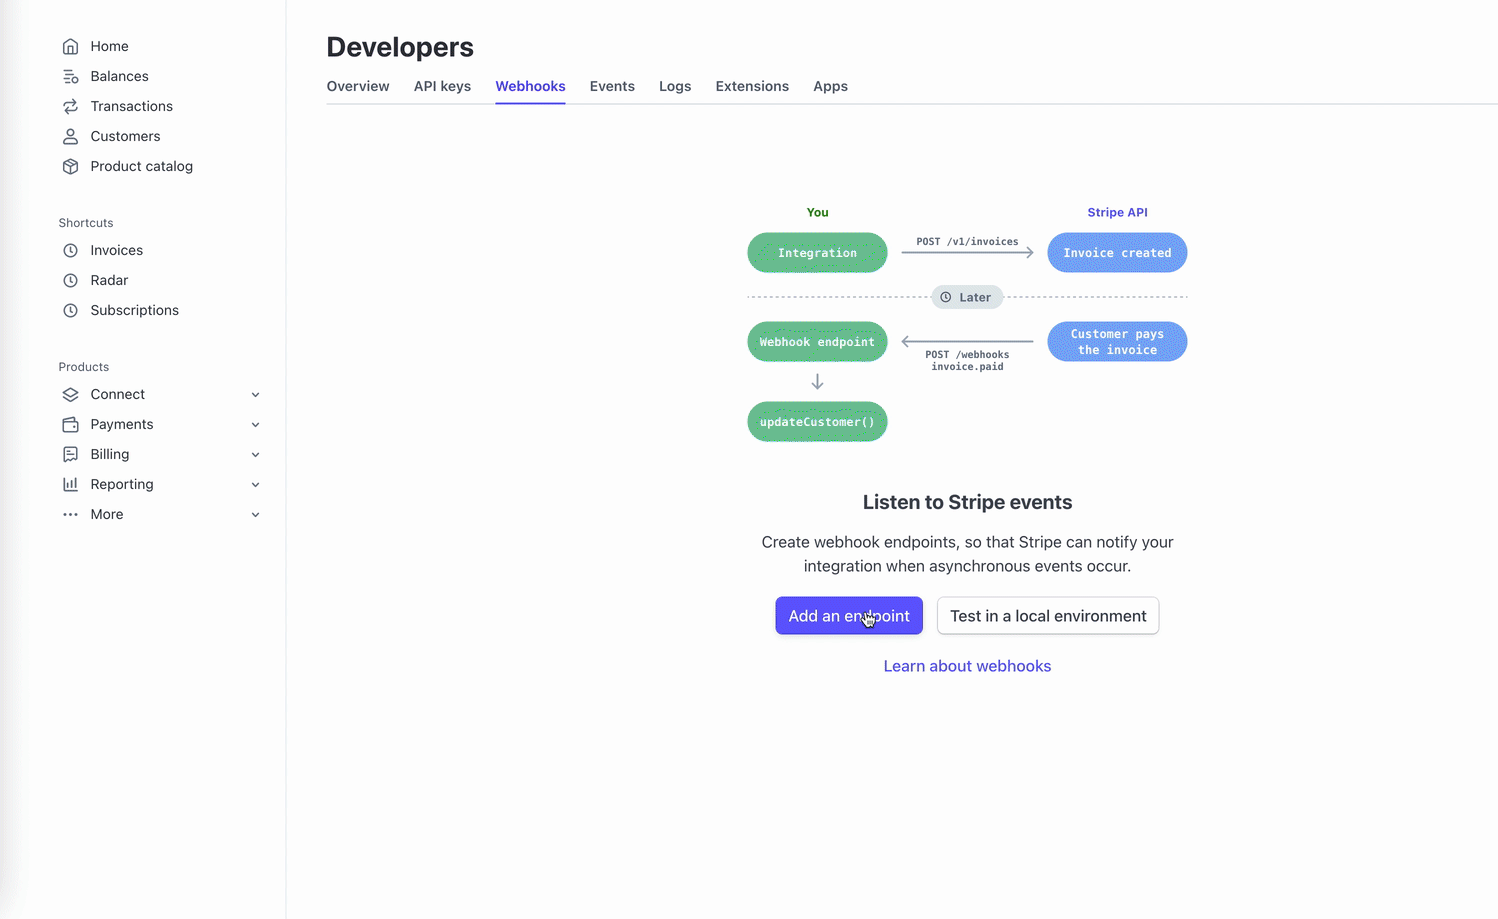Click the Reporting bar chart icon
Screen dimensions: 1498x919
click(x=70, y=484)
